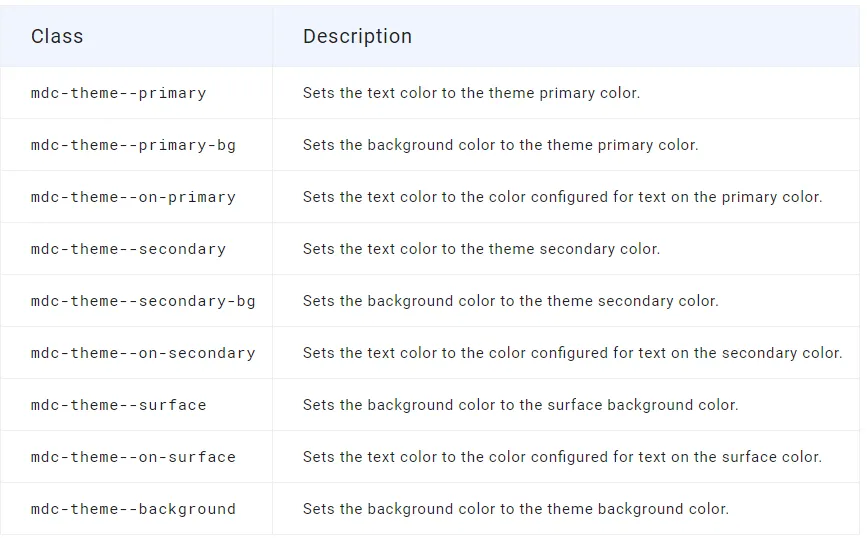Click the mdc-theme--on-secondary class cell

[143, 353]
